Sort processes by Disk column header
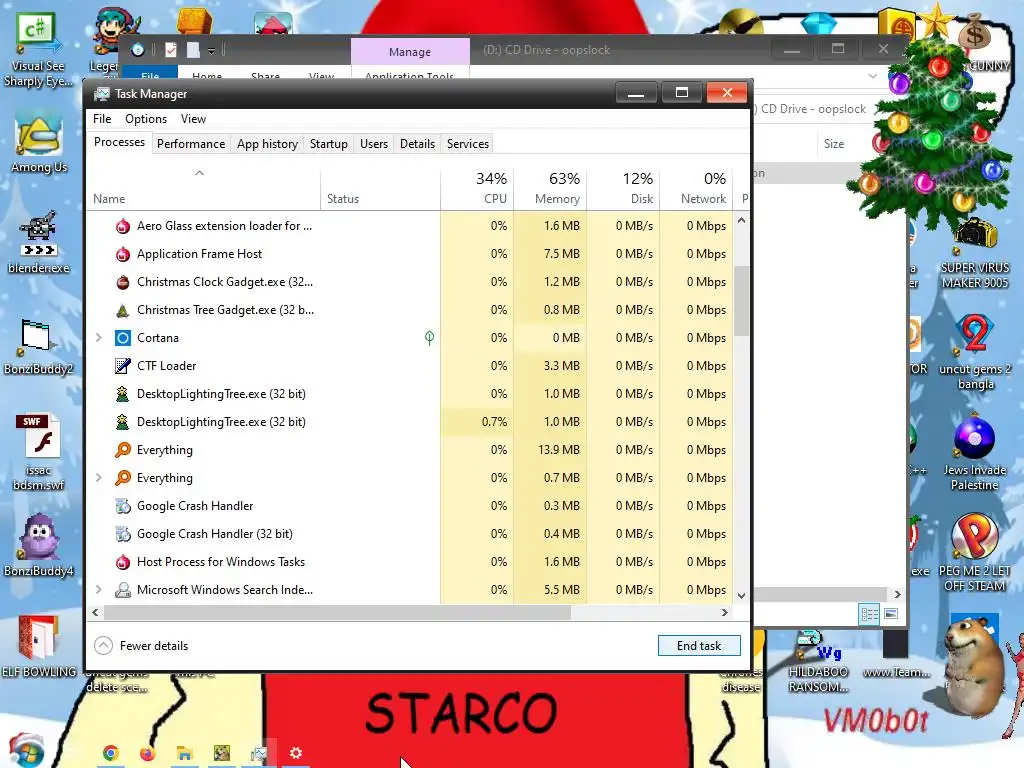Screen dimensions: 1024x768 click(x=624, y=189)
